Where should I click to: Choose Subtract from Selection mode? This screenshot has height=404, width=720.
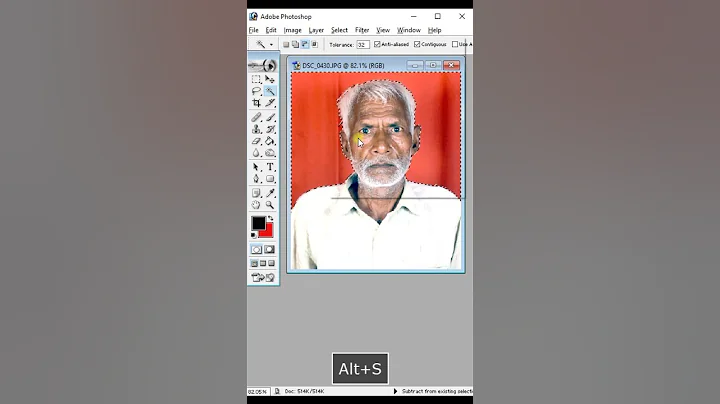point(305,45)
